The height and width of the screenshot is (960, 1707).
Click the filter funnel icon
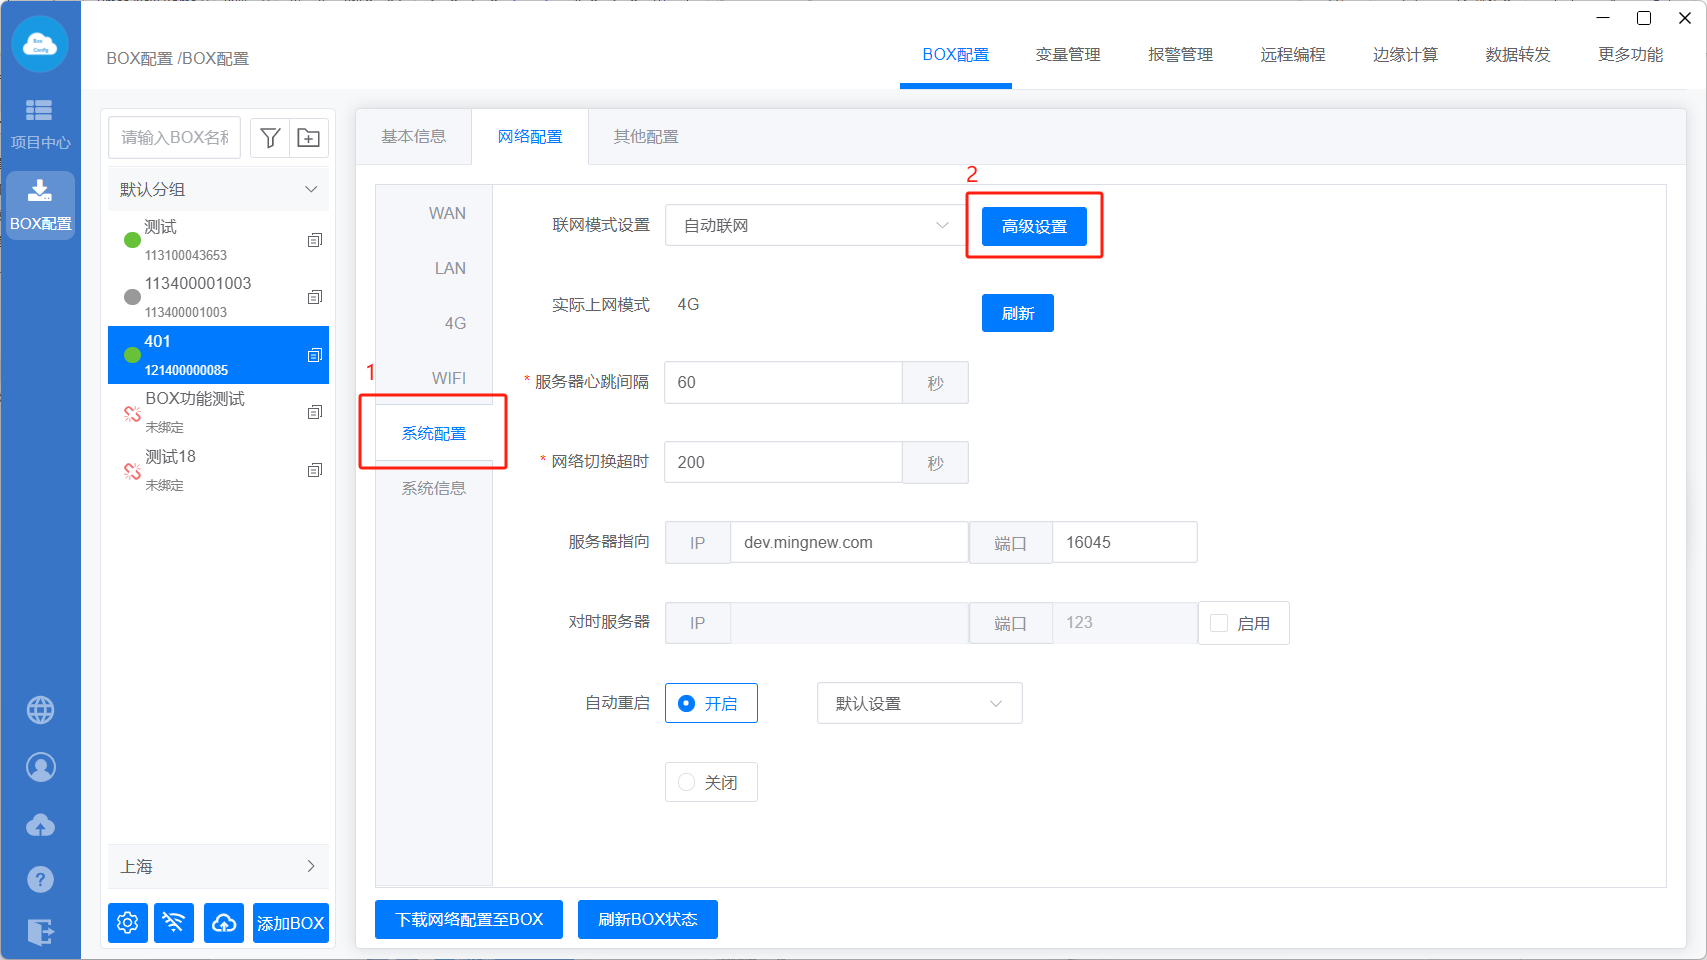269,138
